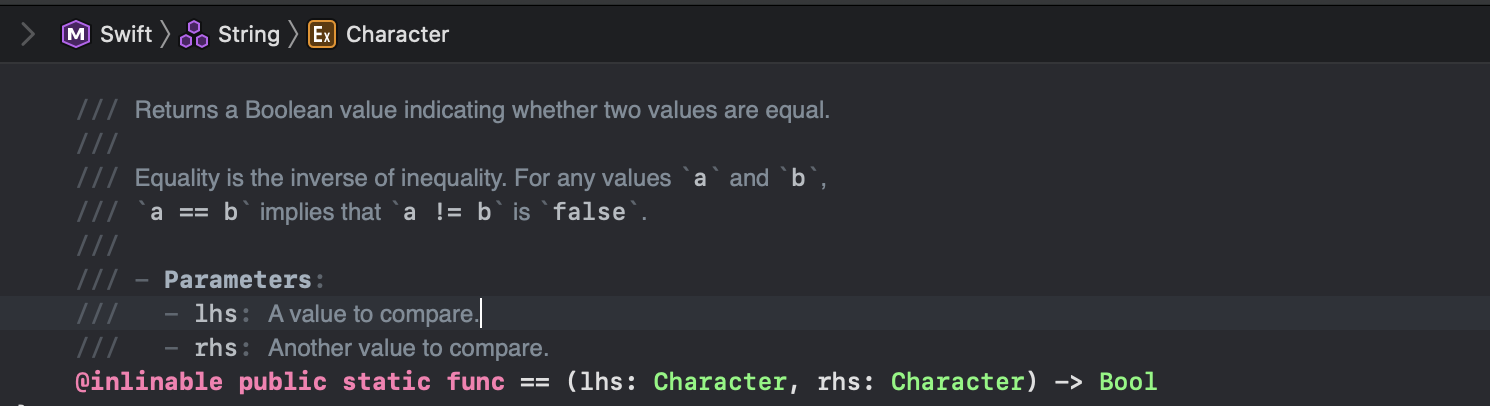Click the 'Another value to compare.' comment
Image resolution: width=1490 pixels, height=406 pixels.
pyautogui.click(x=409, y=349)
